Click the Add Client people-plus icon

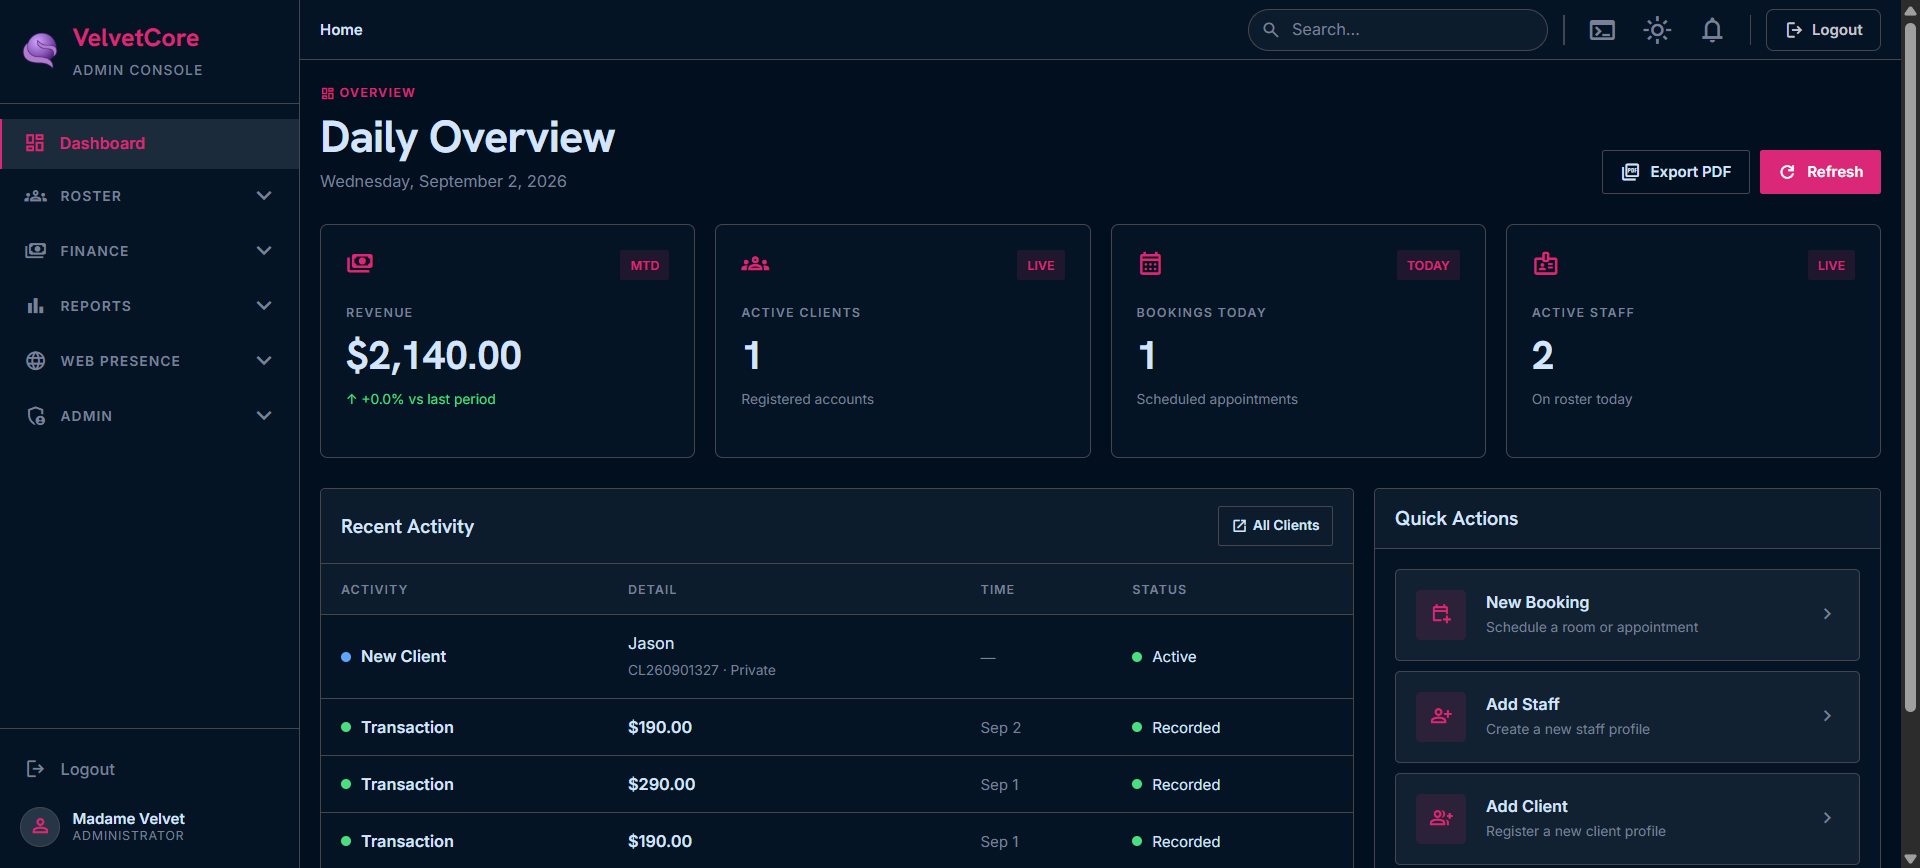pos(1441,818)
